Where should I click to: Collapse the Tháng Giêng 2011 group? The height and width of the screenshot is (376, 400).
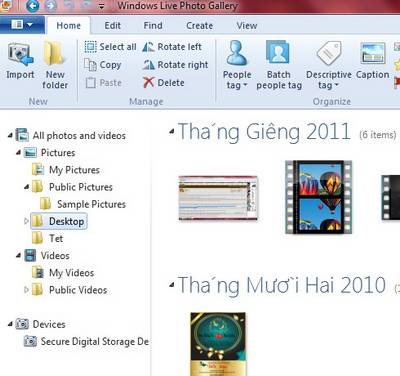[172, 131]
